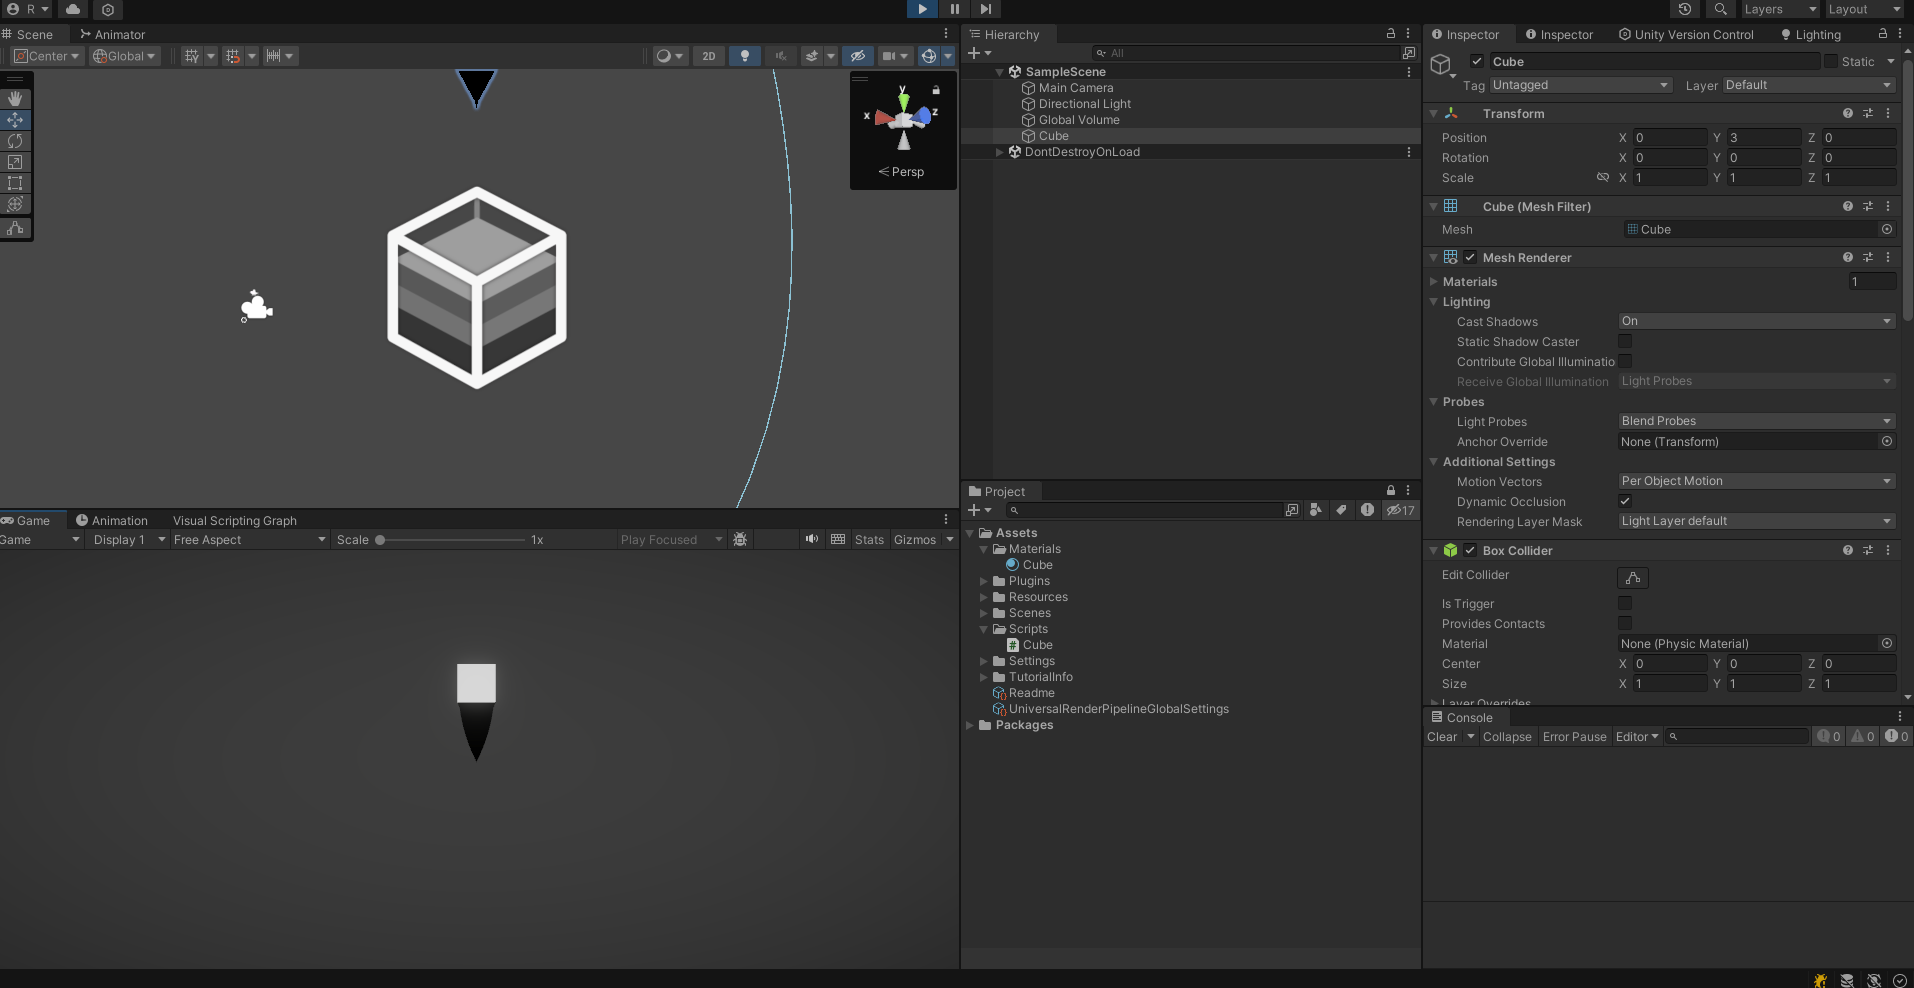This screenshot has width=1914, height=988.
Task: Uncheck Dynamic Occlusion
Action: point(1625,501)
